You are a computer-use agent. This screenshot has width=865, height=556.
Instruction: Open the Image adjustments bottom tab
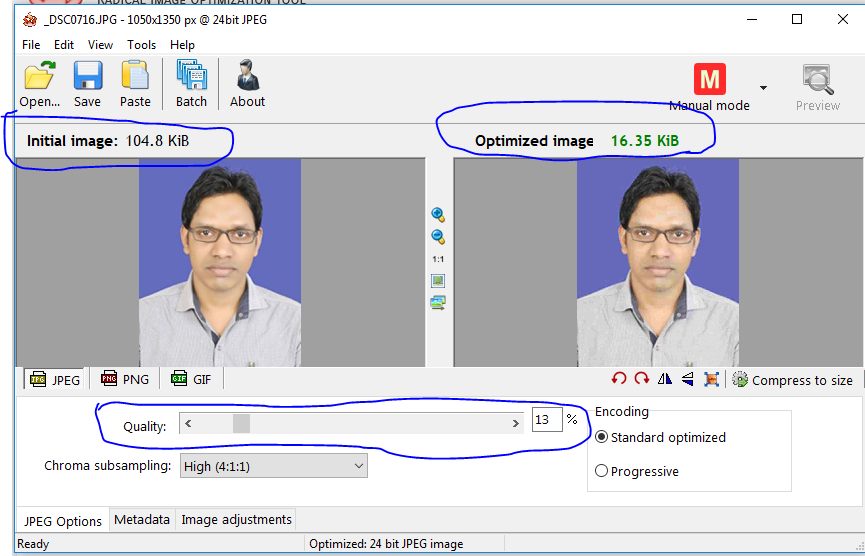(x=236, y=520)
